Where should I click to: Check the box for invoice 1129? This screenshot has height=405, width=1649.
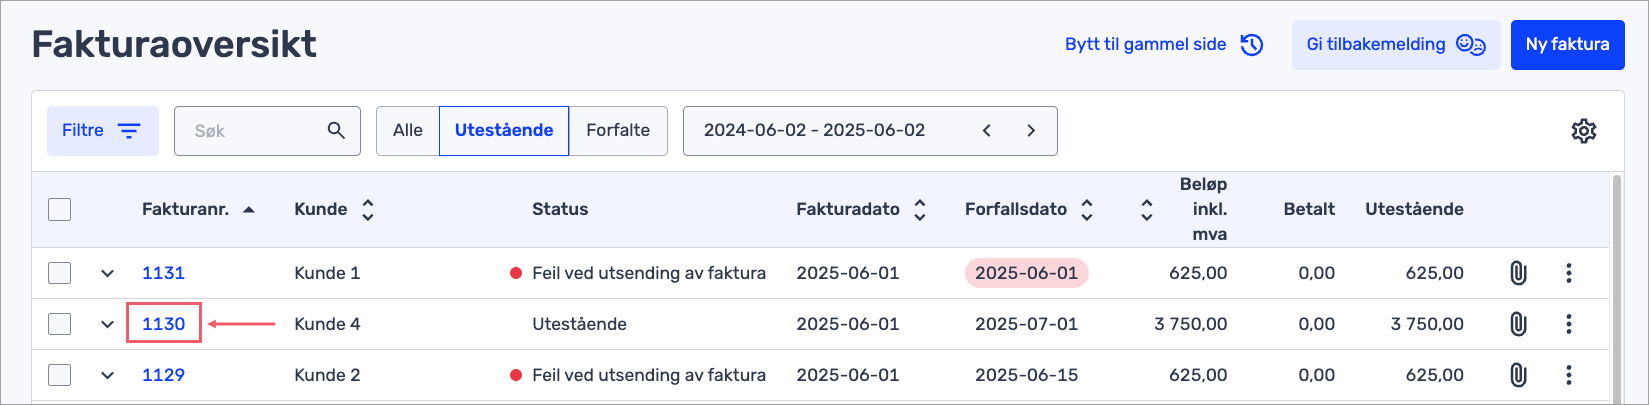point(60,375)
